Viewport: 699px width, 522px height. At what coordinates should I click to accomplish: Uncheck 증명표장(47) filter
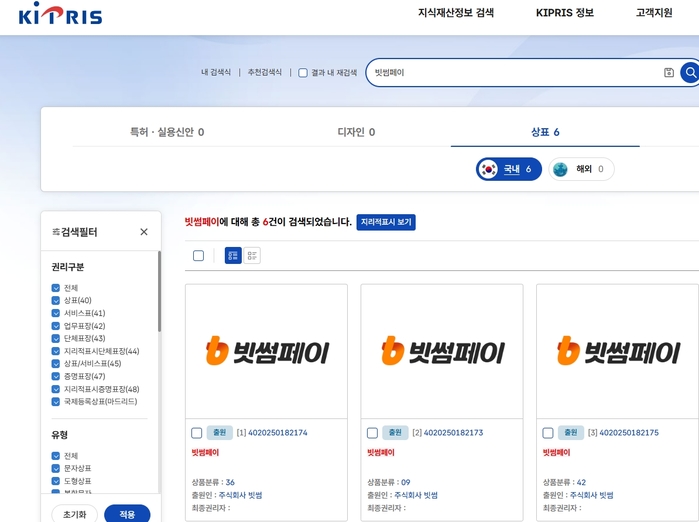(56, 376)
